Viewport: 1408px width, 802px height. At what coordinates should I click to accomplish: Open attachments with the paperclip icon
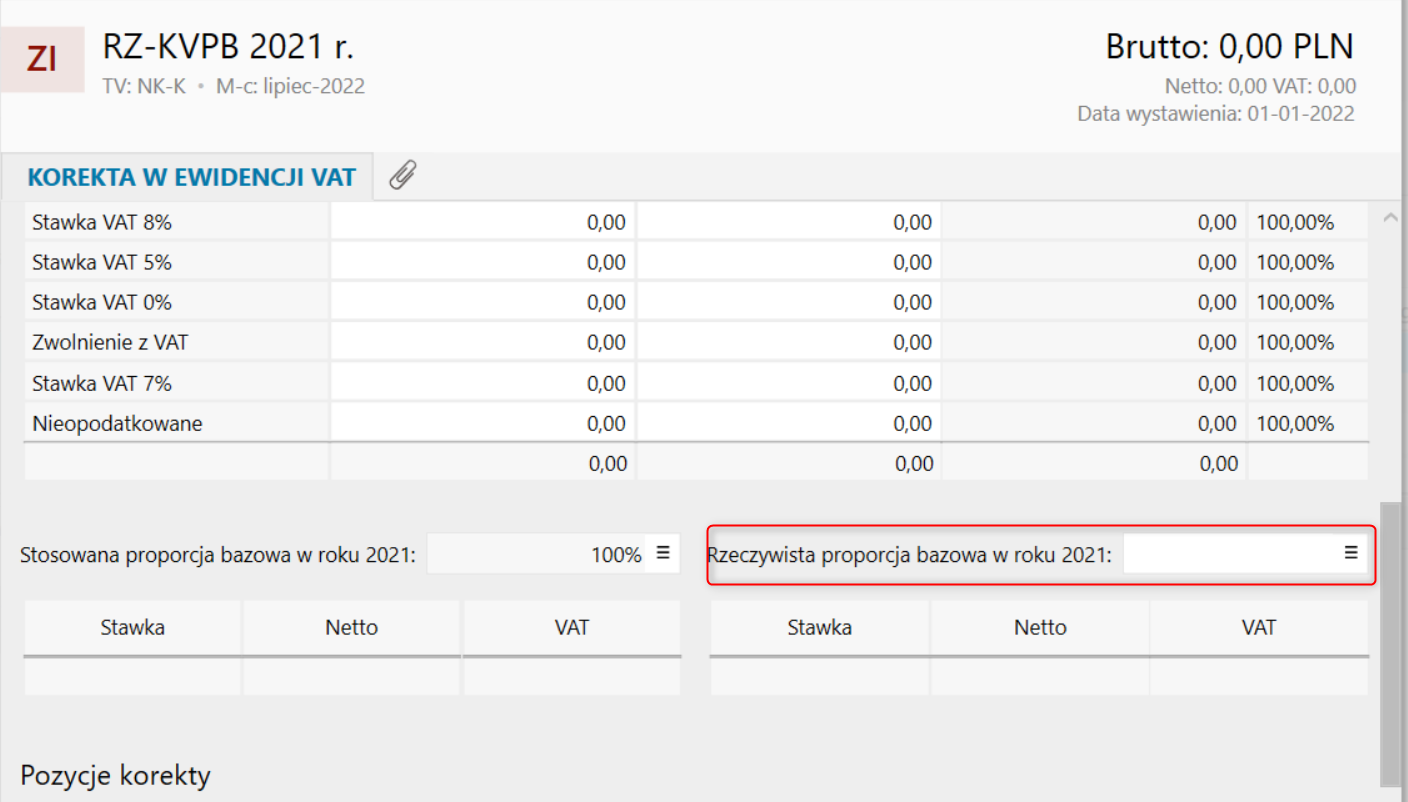tap(402, 176)
